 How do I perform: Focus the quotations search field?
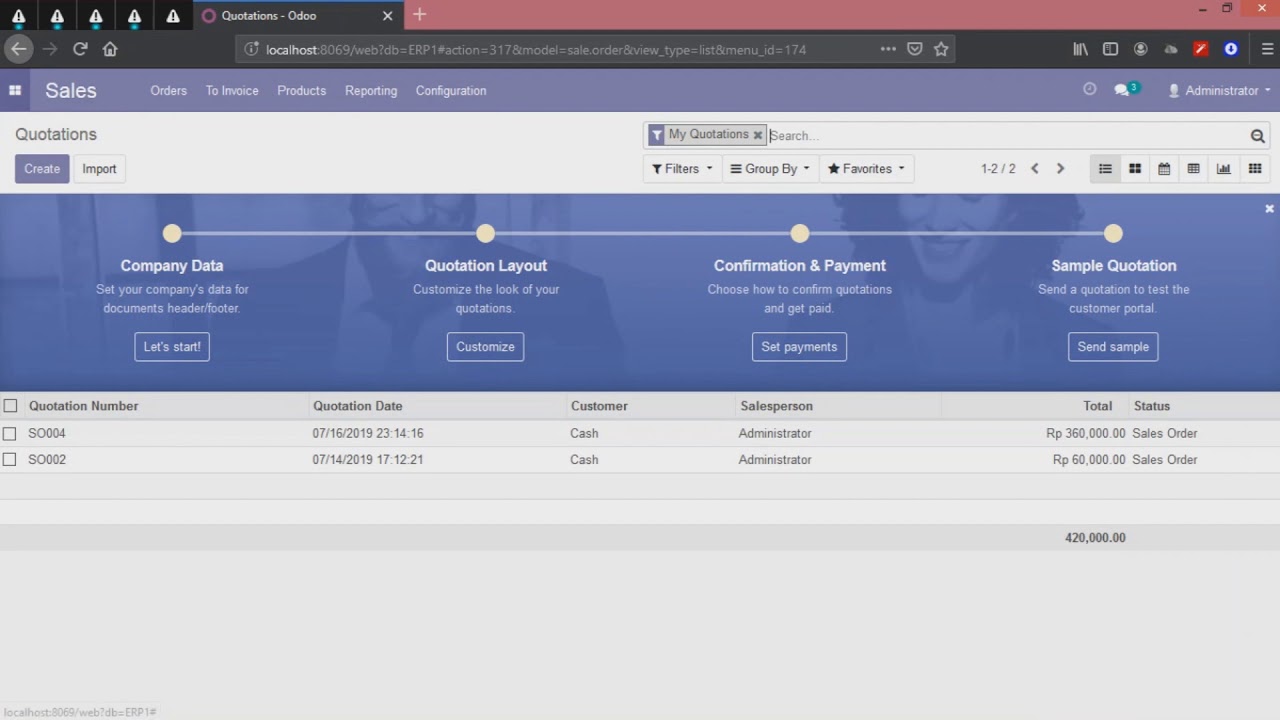tap(1007, 136)
